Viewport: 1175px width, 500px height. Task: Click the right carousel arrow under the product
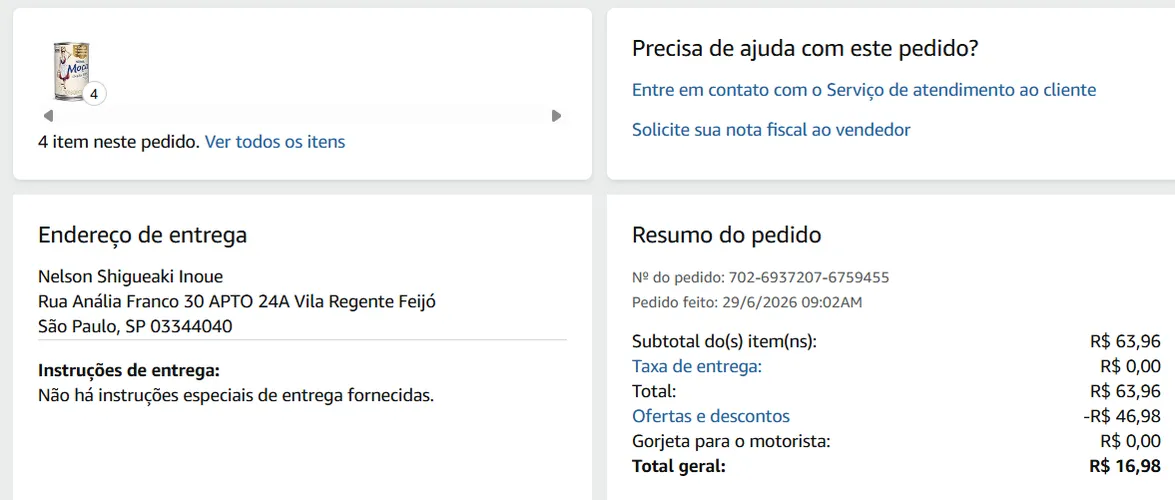pos(556,115)
